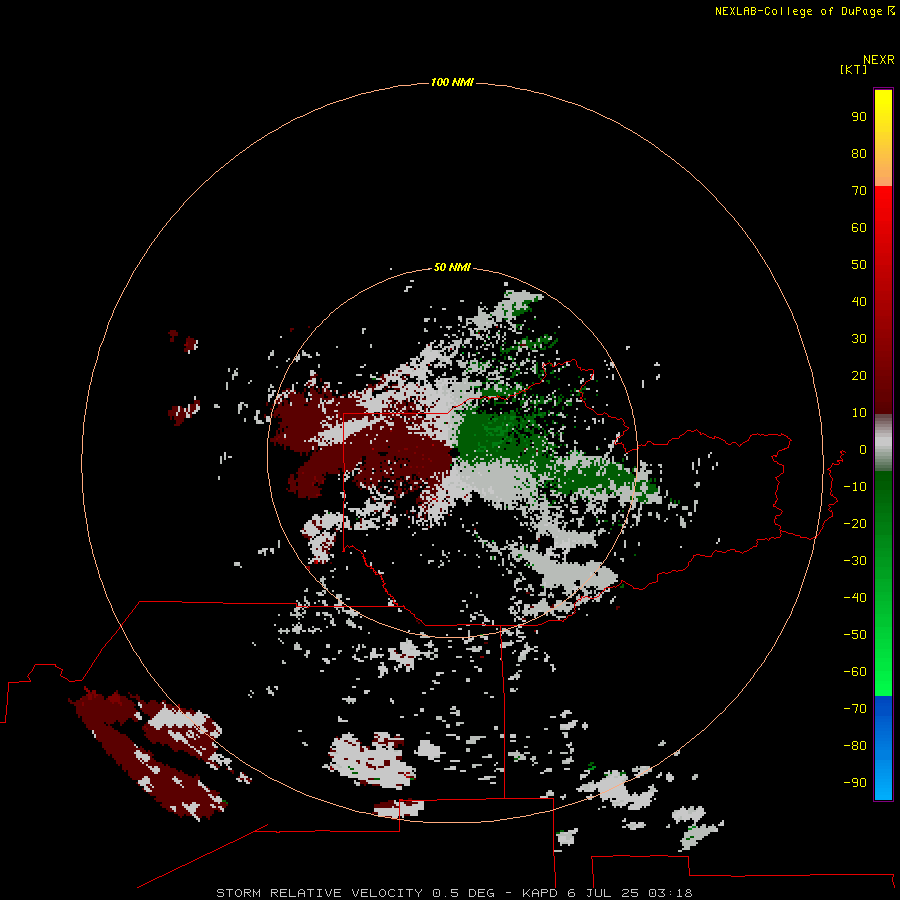Click the KT units label above colorbar

coord(854,69)
